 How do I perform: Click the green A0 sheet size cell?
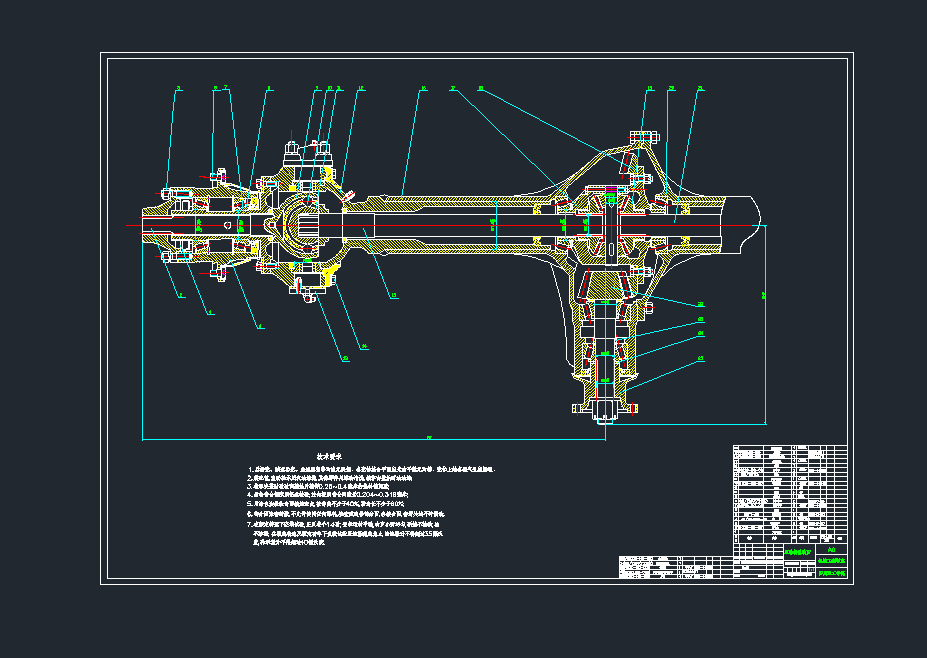pos(831,550)
